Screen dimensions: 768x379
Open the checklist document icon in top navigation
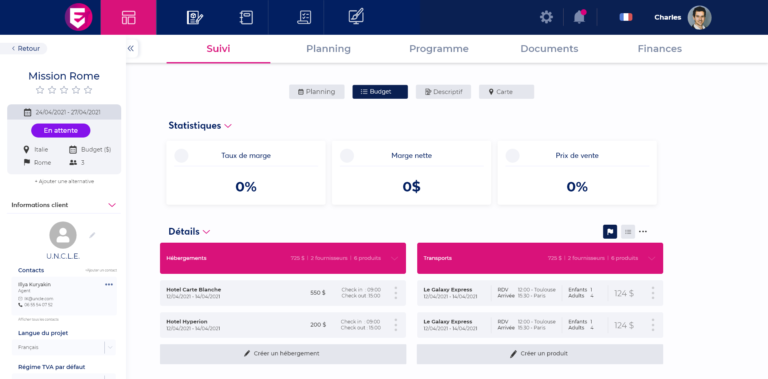[304, 17]
